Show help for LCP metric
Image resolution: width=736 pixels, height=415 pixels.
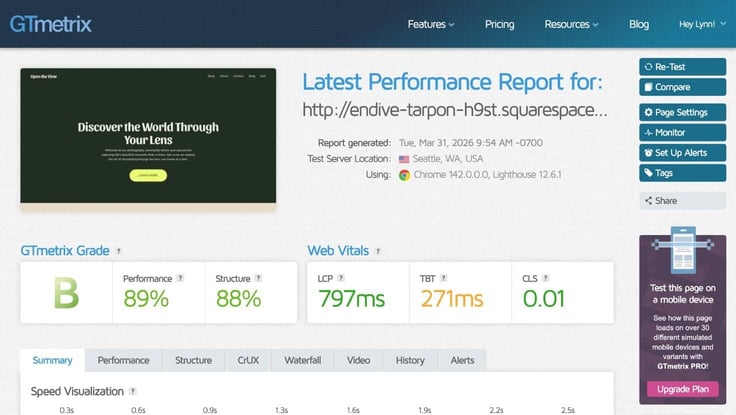(341, 278)
